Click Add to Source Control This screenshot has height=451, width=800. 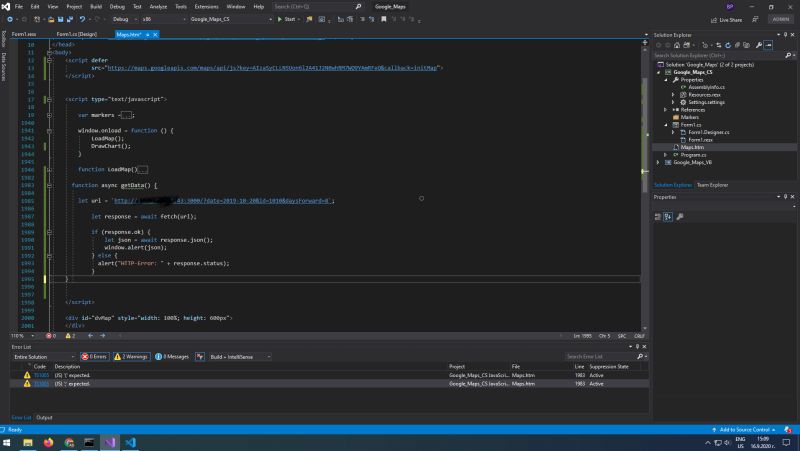pyautogui.click(x=744, y=430)
